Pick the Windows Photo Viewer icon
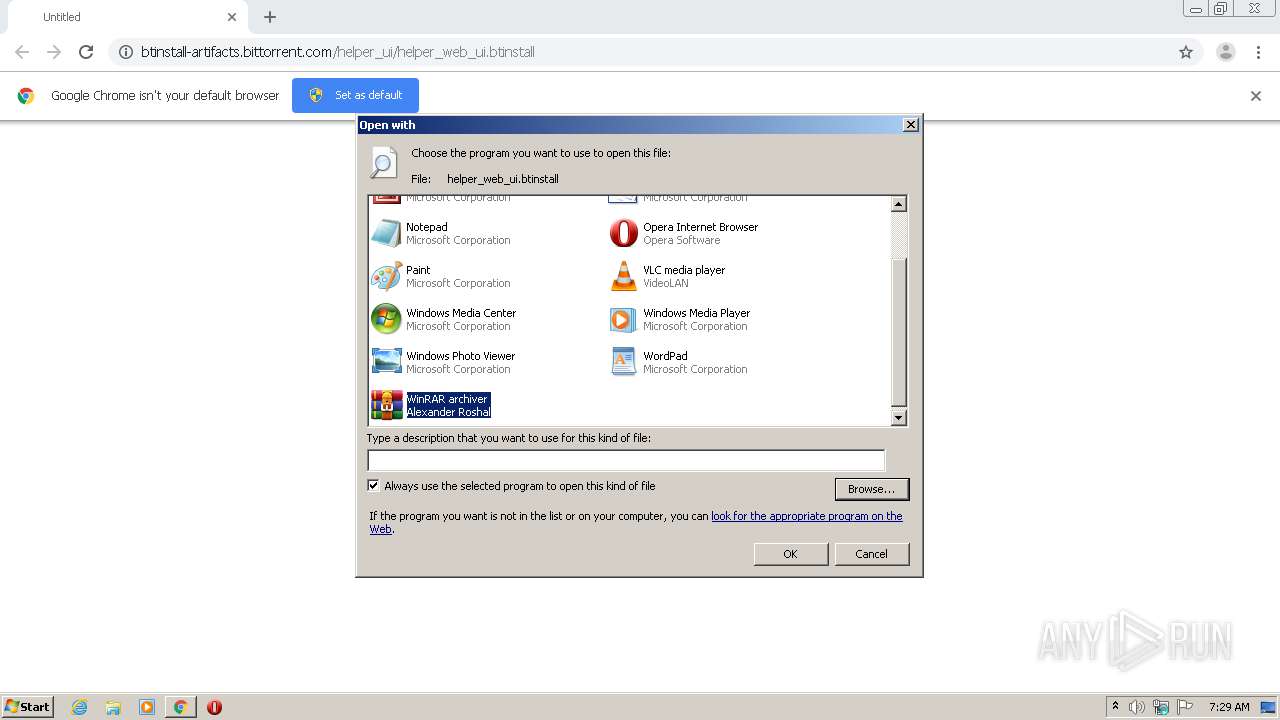1280x720 pixels. [386, 362]
